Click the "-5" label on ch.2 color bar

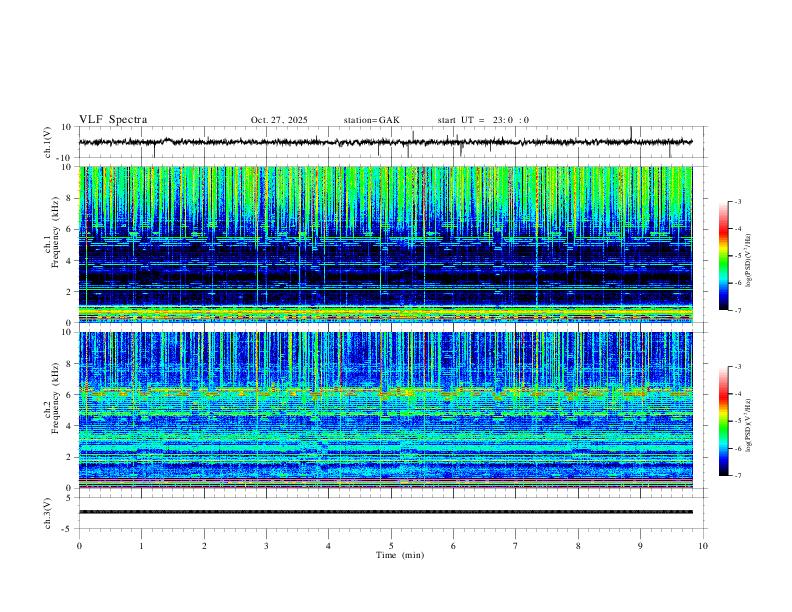(738, 421)
